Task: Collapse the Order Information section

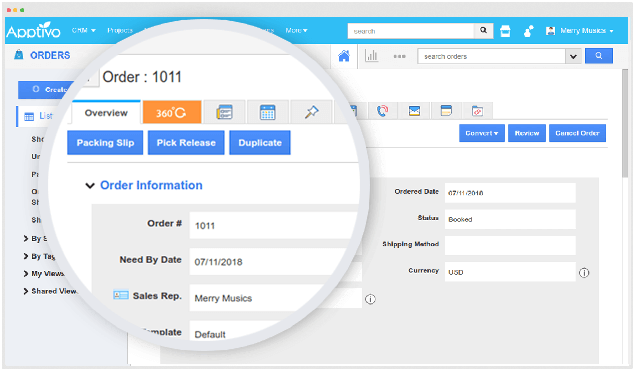Action: [90, 186]
